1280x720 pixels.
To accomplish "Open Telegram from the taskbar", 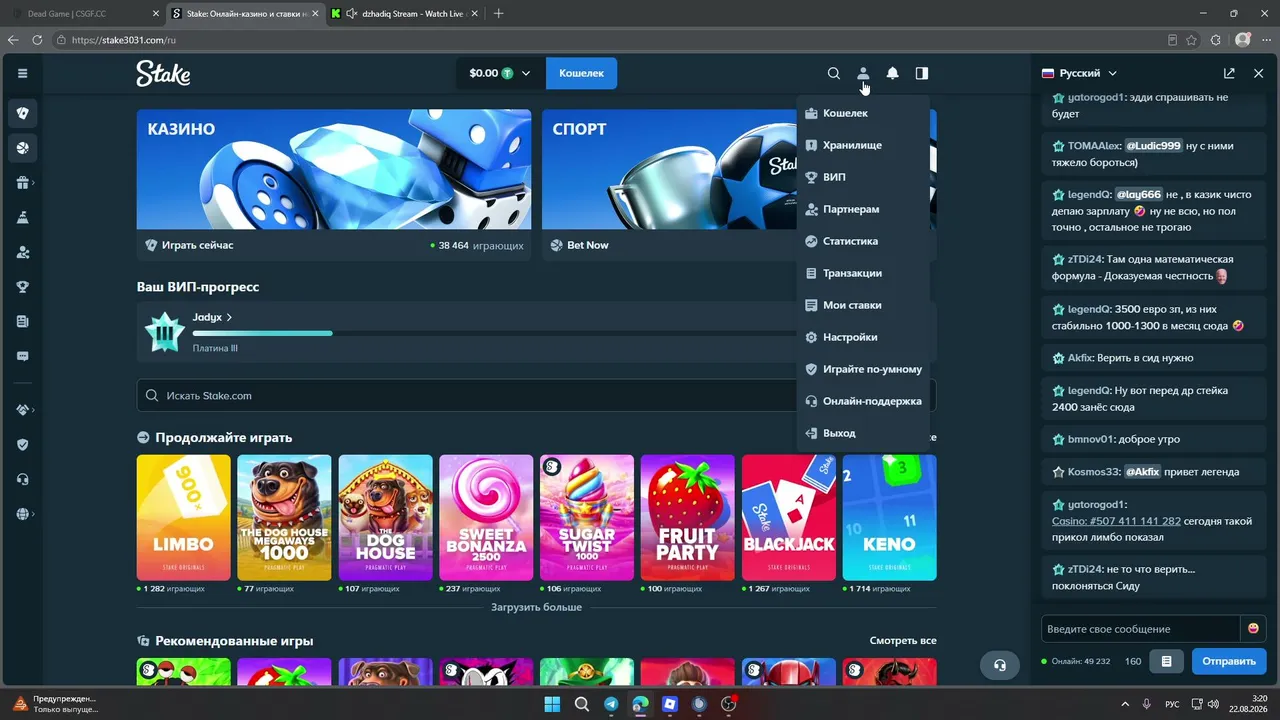I will pyautogui.click(x=611, y=704).
